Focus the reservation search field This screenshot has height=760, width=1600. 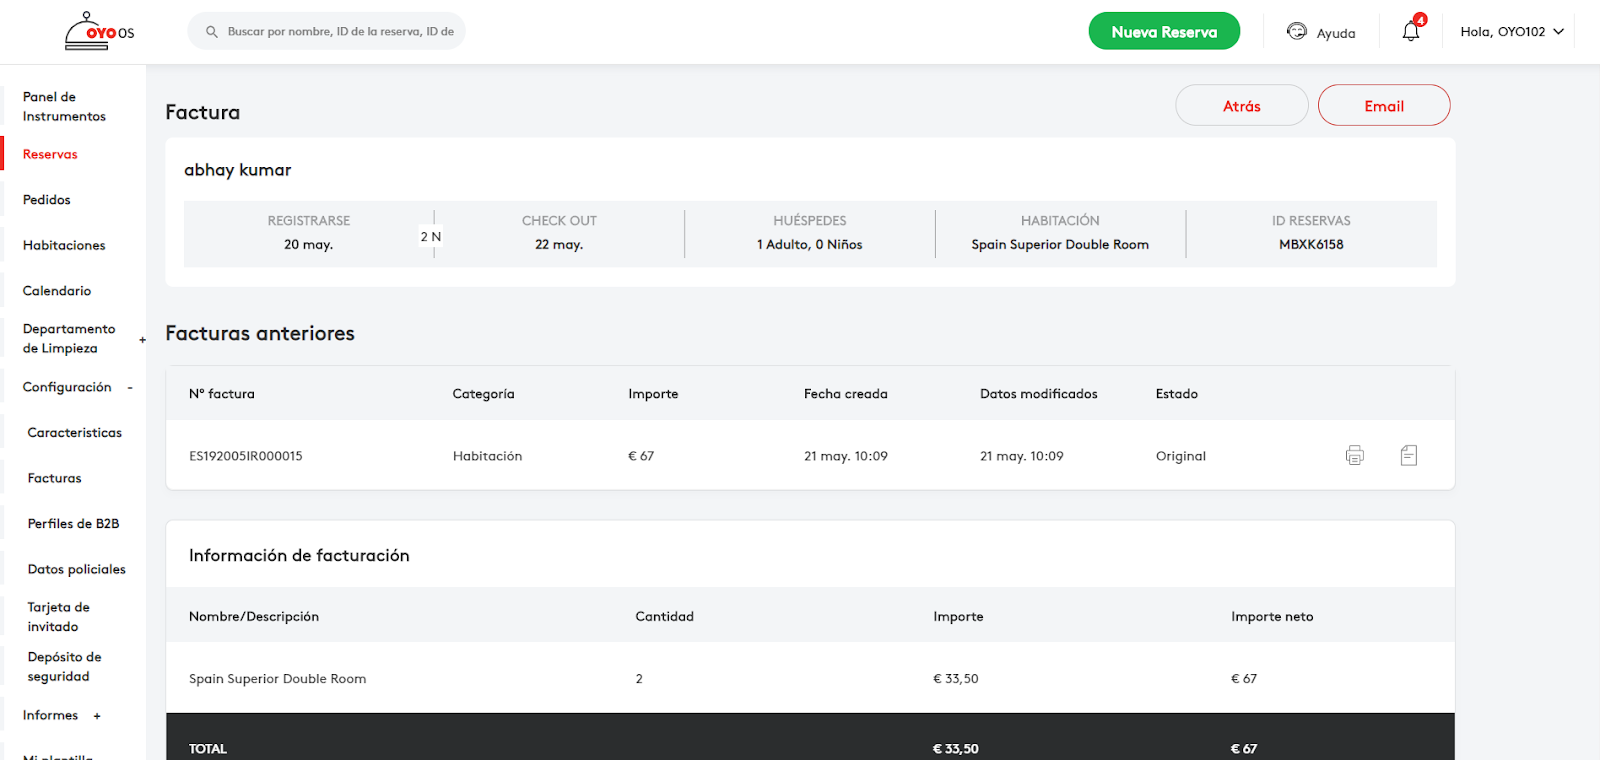(x=327, y=32)
